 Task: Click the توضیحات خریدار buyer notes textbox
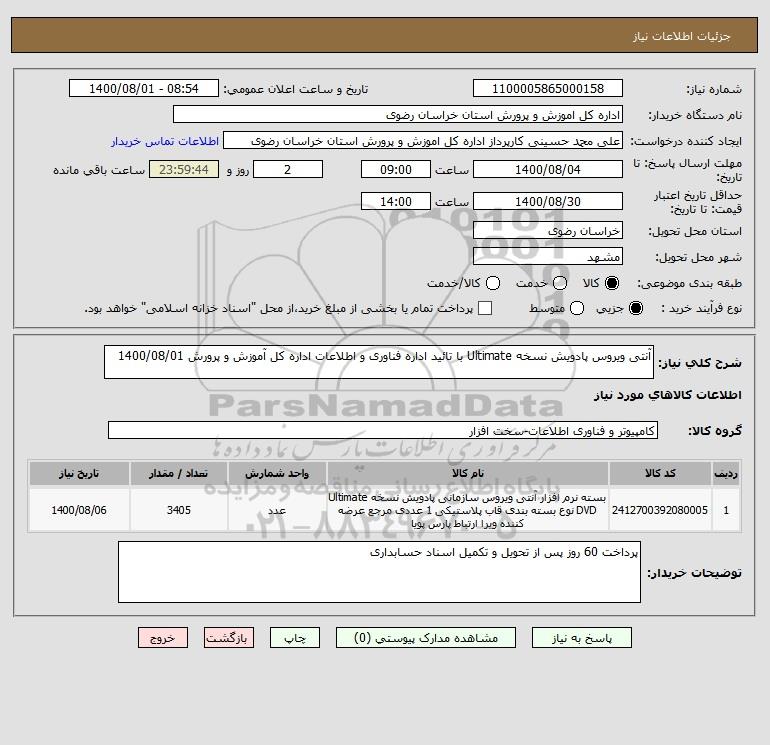[379, 572]
